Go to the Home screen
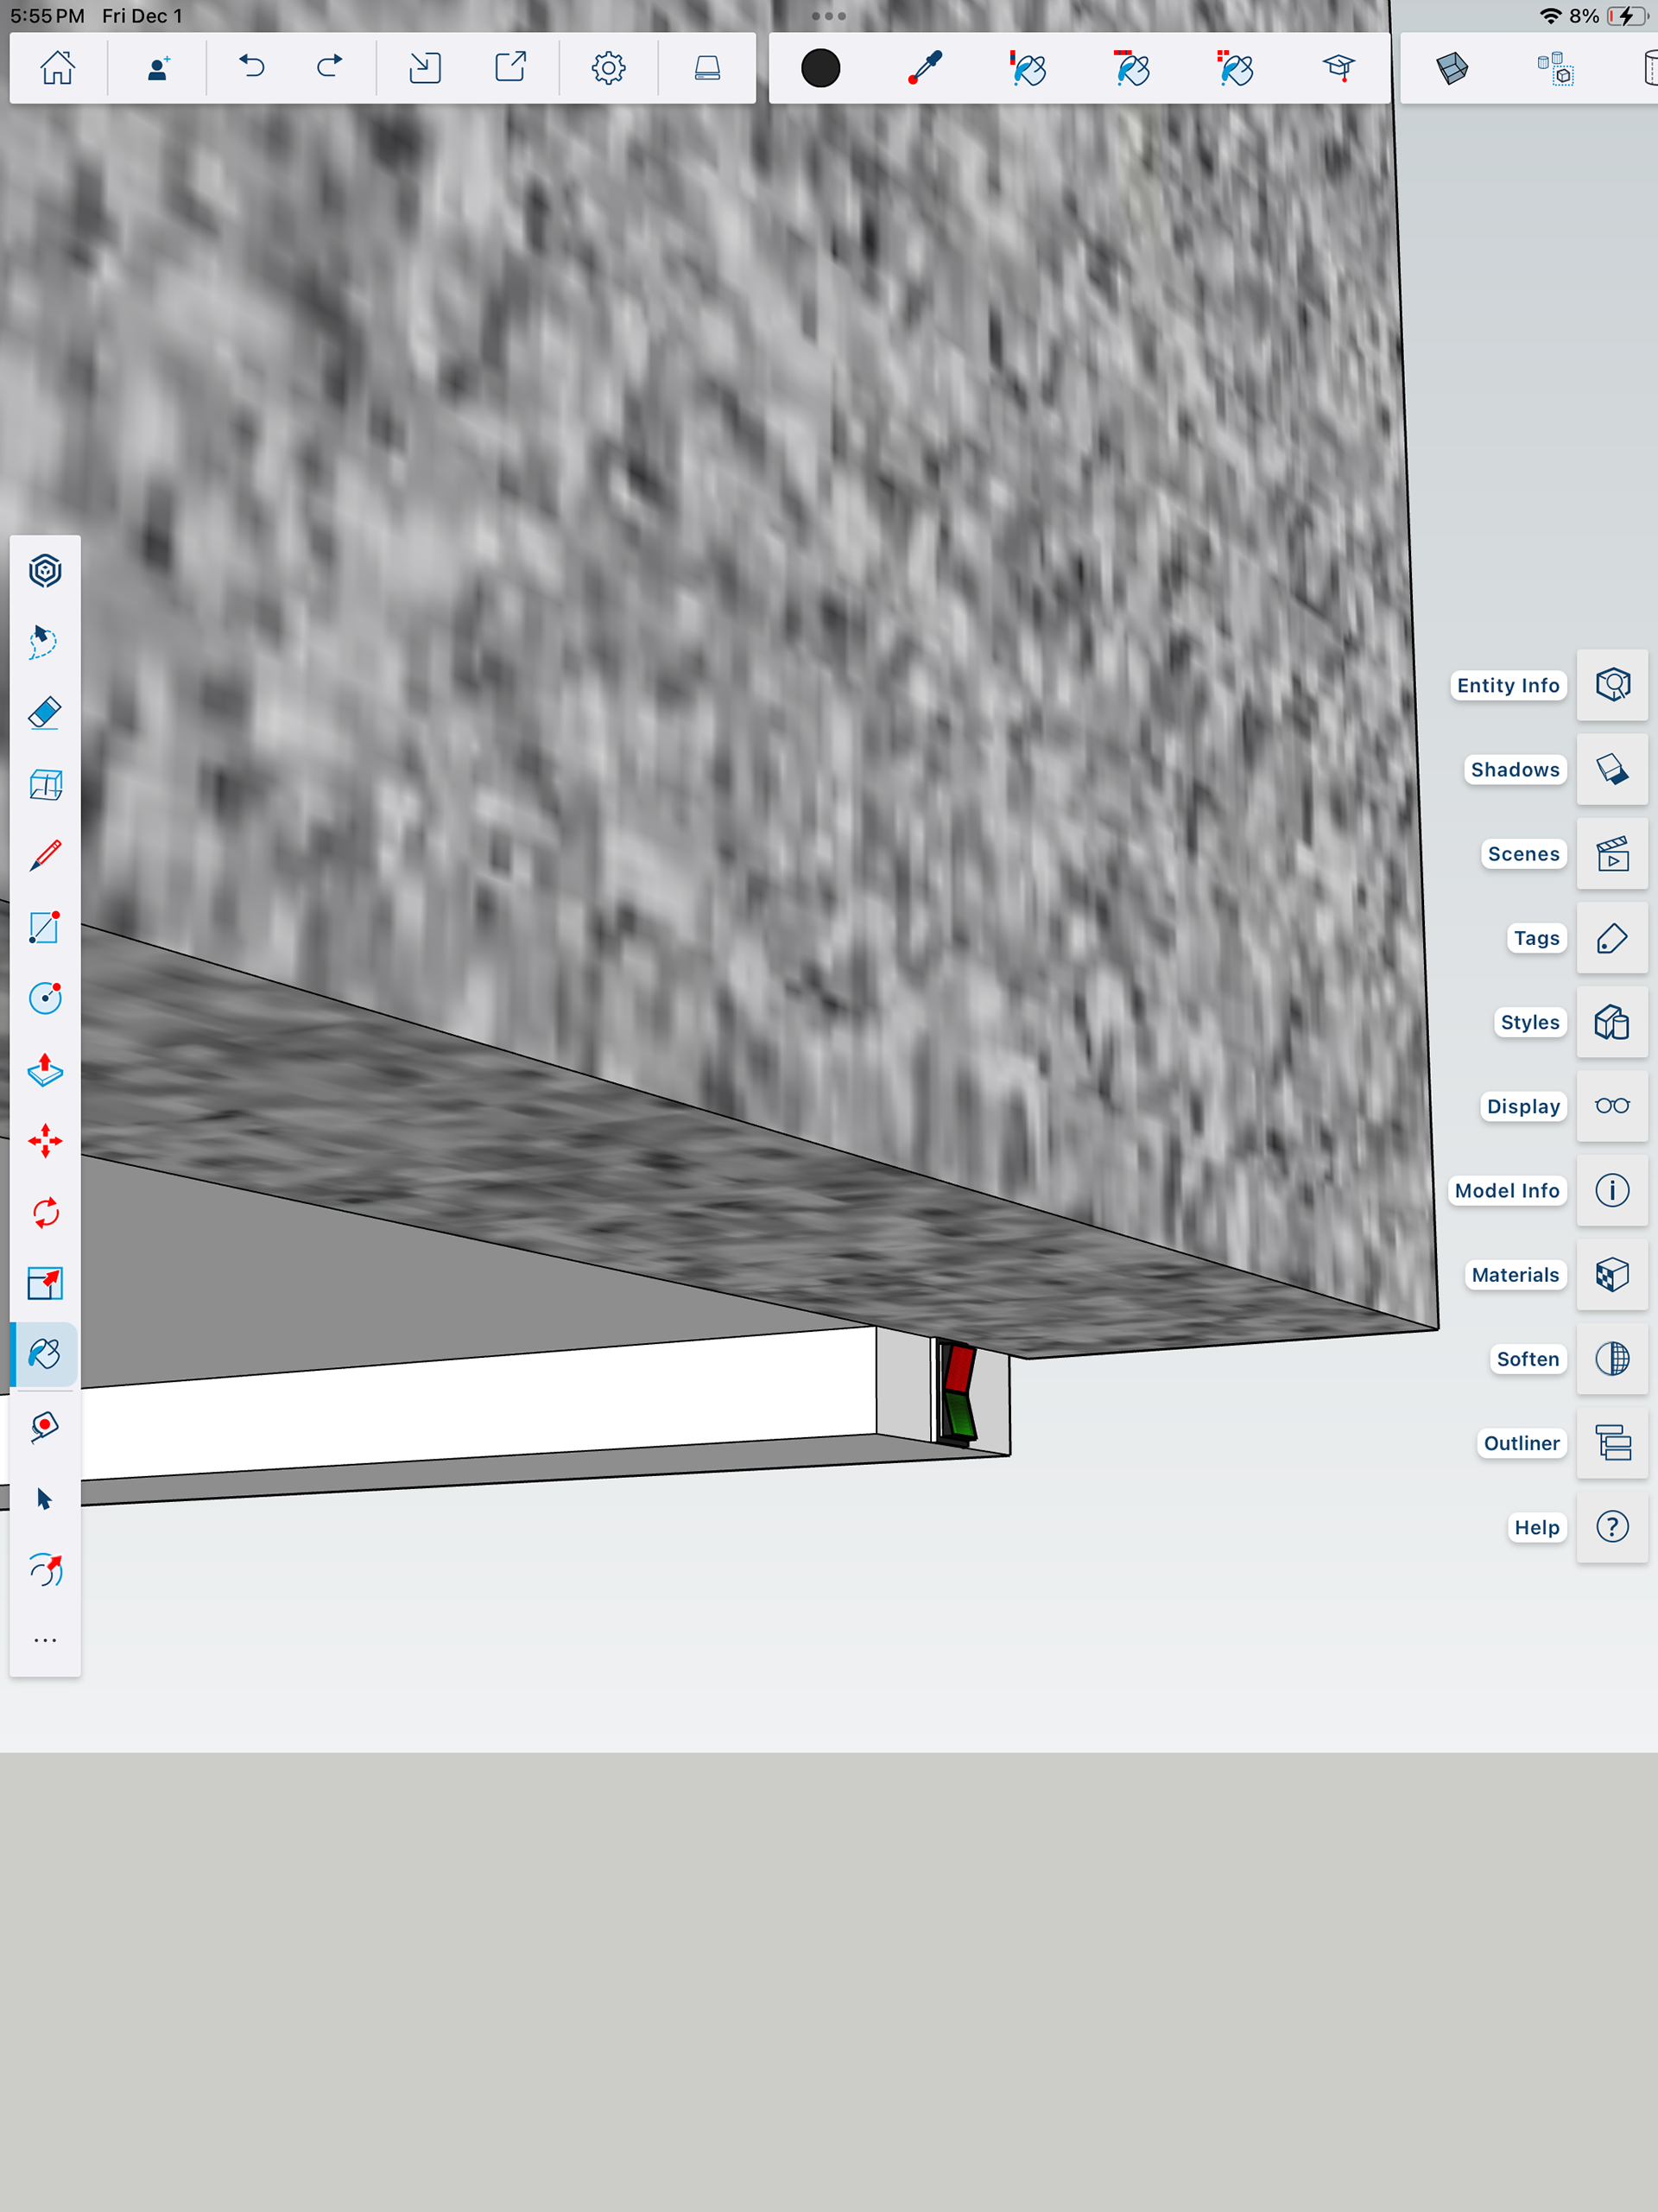Screen dimensions: 1658x2212 pyautogui.click(x=57, y=68)
